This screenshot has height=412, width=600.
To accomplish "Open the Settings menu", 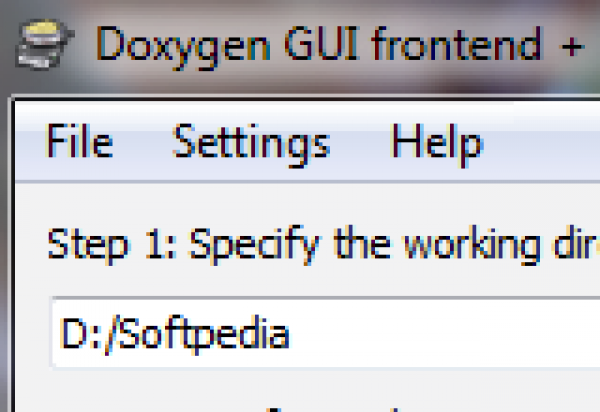I will point(251,143).
